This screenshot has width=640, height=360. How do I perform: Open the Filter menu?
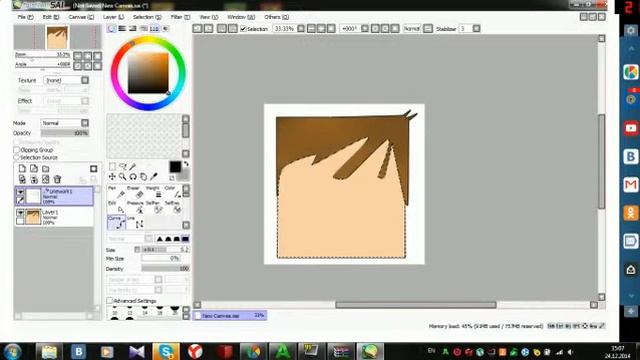pyautogui.click(x=180, y=17)
